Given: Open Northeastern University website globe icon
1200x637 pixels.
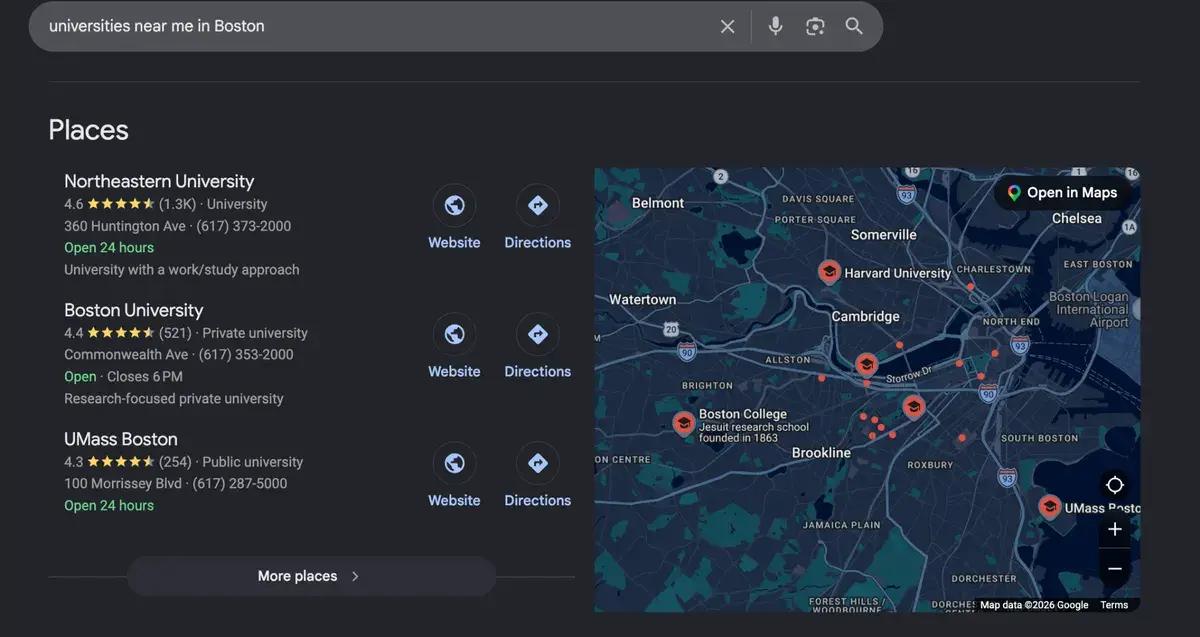Looking at the screenshot, I should click(454, 205).
